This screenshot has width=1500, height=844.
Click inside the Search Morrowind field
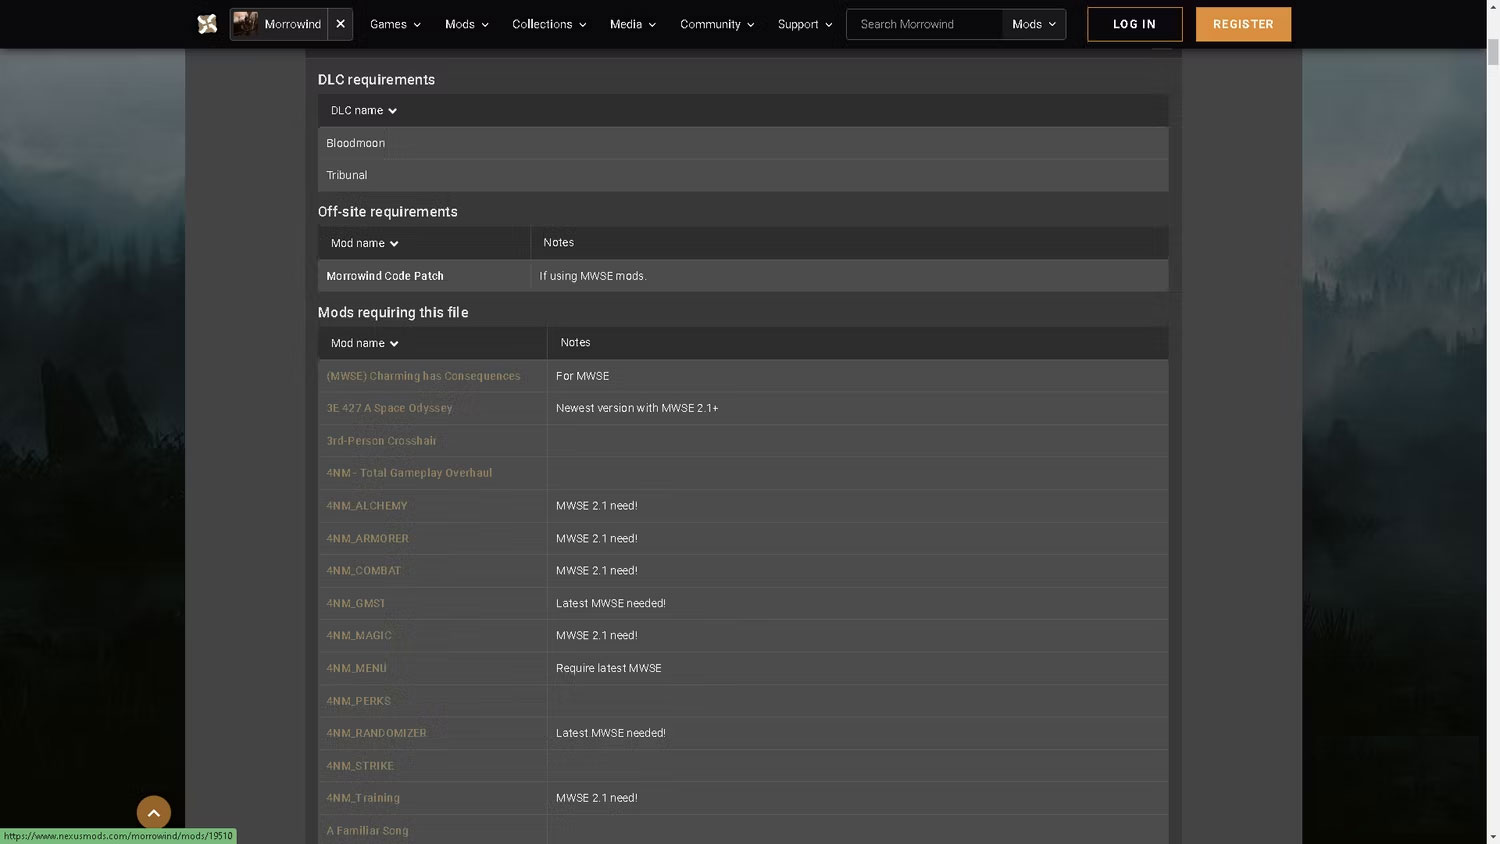point(920,24)
